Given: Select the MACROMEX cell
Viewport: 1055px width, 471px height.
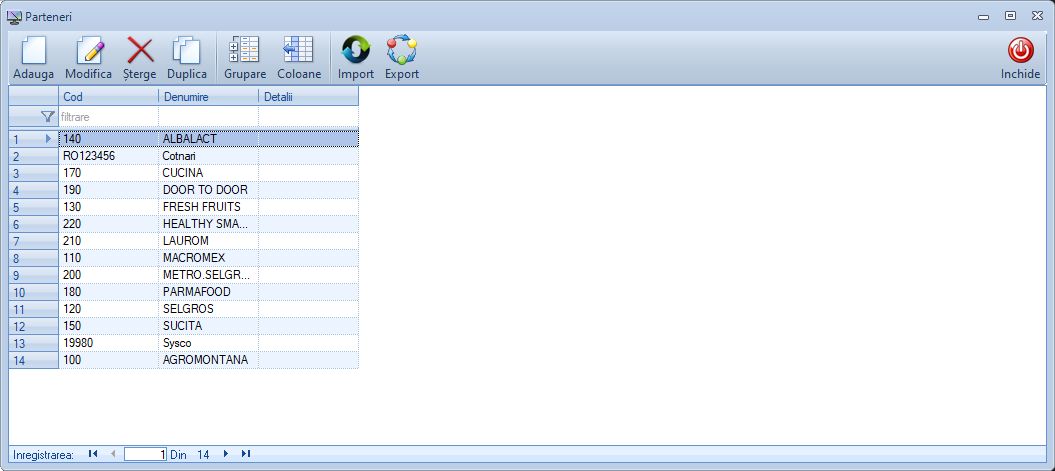Looking at the screenshot, I should pyautogui.click(x=209, y=258).
